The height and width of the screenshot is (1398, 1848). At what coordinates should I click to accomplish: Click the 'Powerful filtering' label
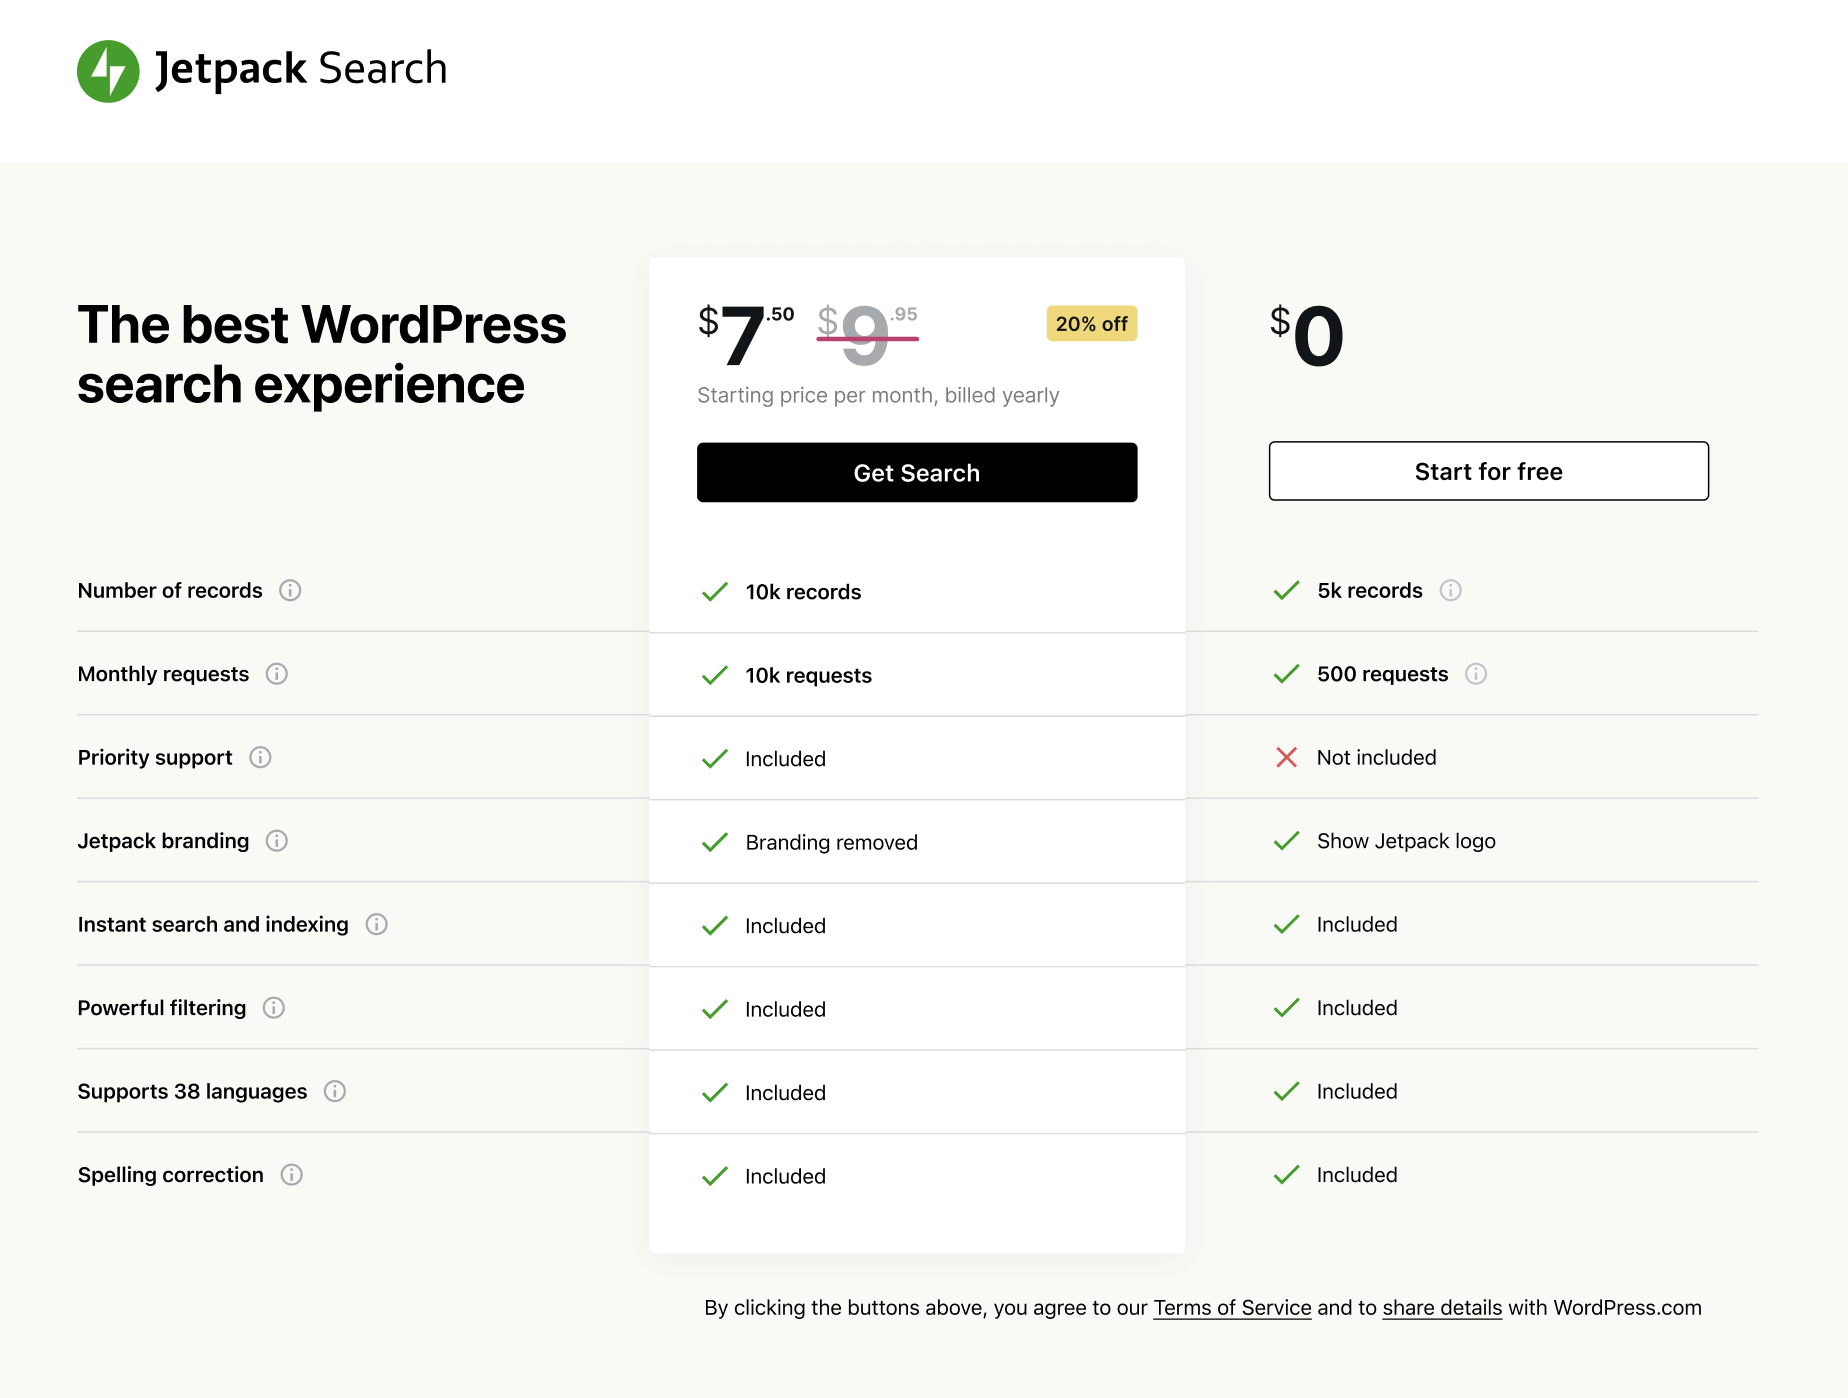click(x=162, y=1008)
